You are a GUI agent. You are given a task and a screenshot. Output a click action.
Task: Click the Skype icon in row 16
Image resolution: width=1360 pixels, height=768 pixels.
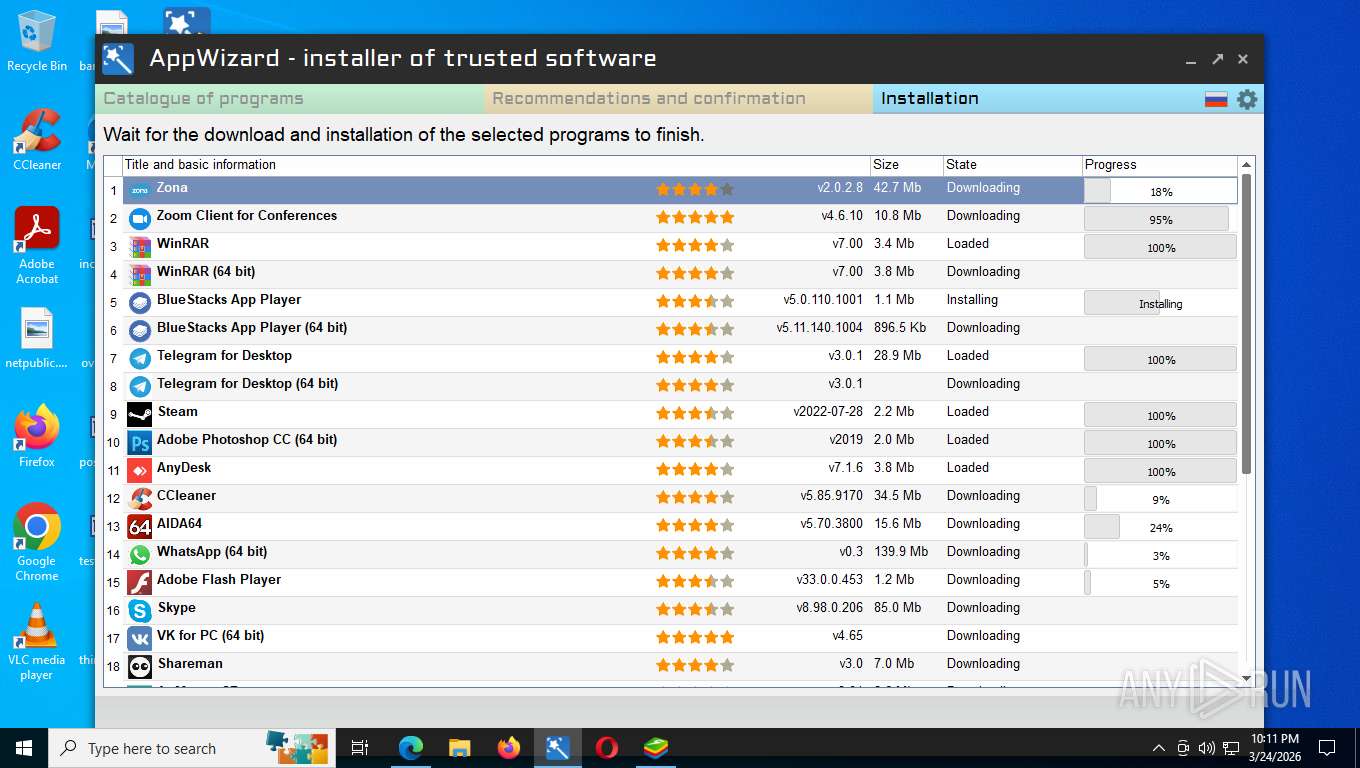pyautogui.click(x=139, y=610)
